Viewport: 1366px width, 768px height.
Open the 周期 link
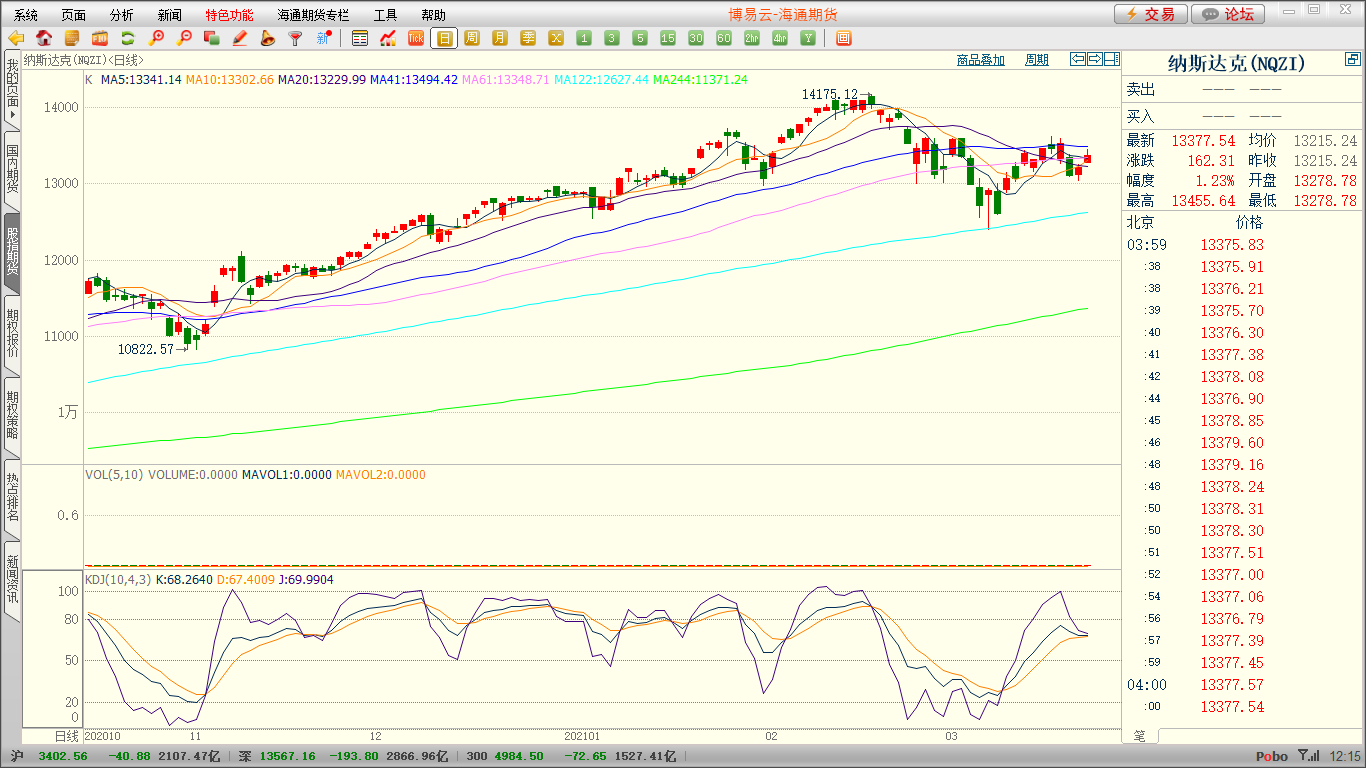[1037, 60]
